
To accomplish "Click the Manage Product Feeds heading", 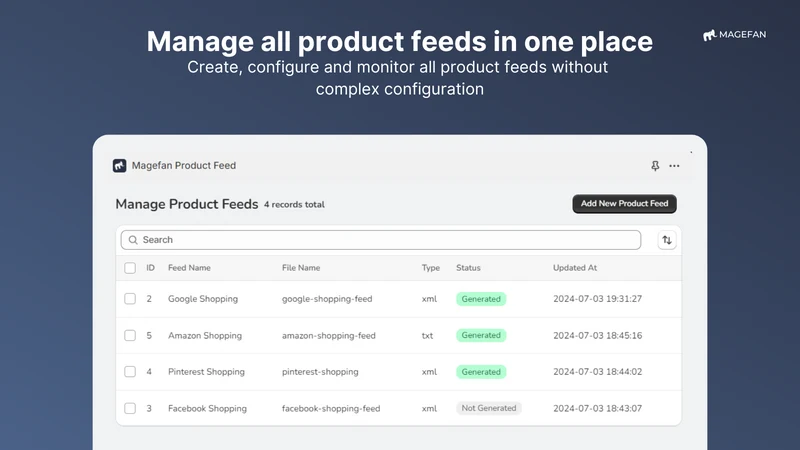I will click(x=187, y=204).
